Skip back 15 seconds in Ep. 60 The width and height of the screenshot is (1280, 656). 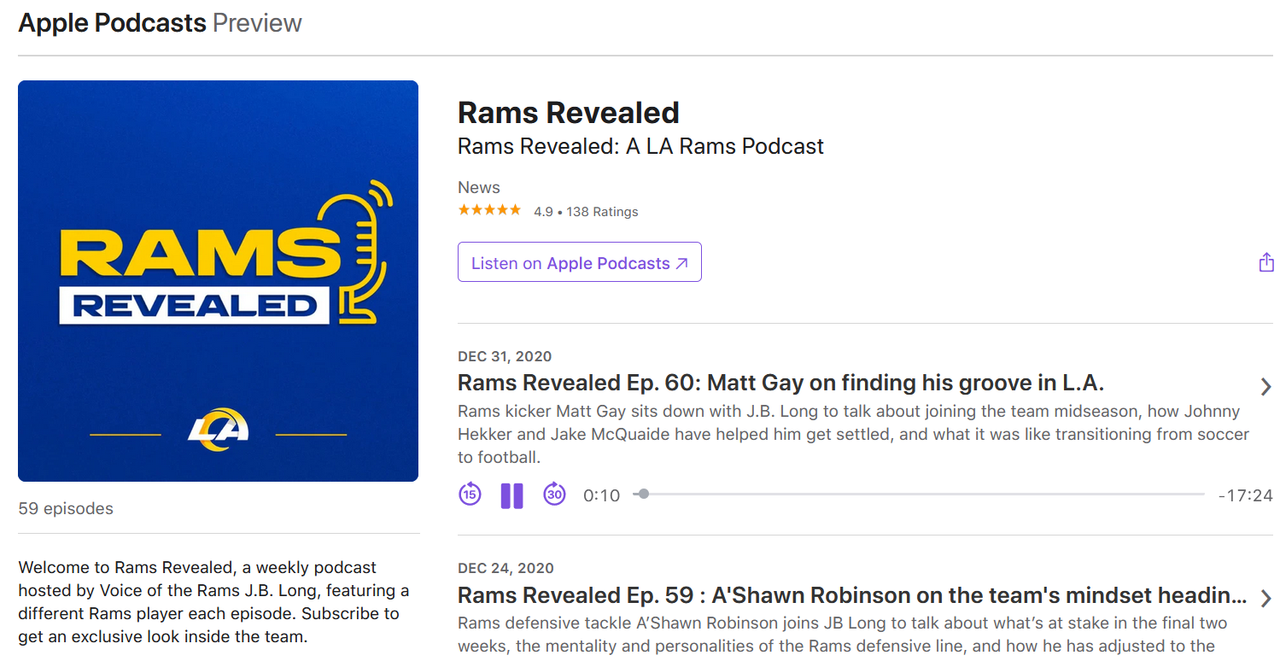470,494
